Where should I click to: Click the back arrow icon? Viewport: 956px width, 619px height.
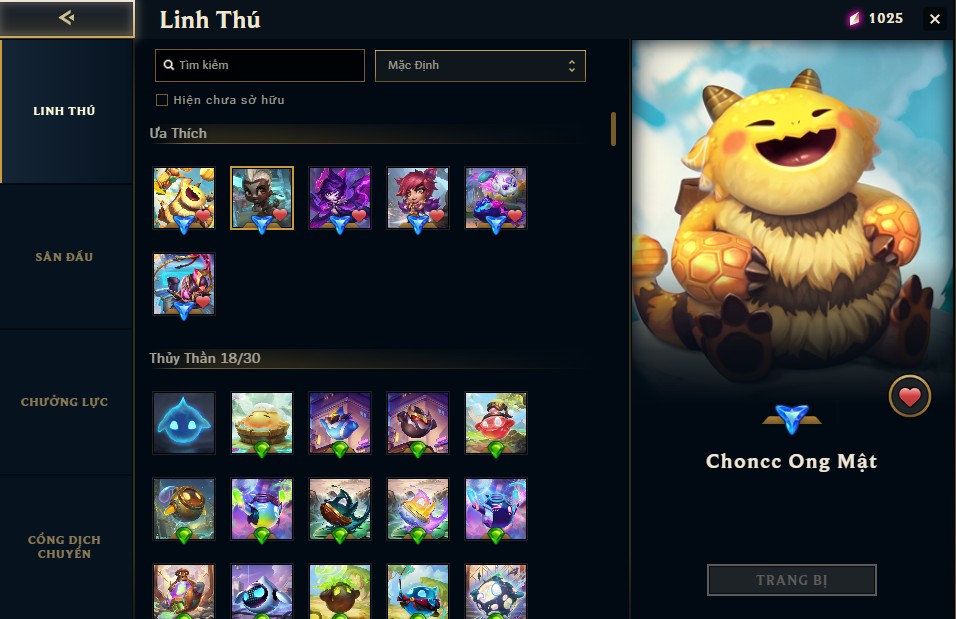coord(66,18)
